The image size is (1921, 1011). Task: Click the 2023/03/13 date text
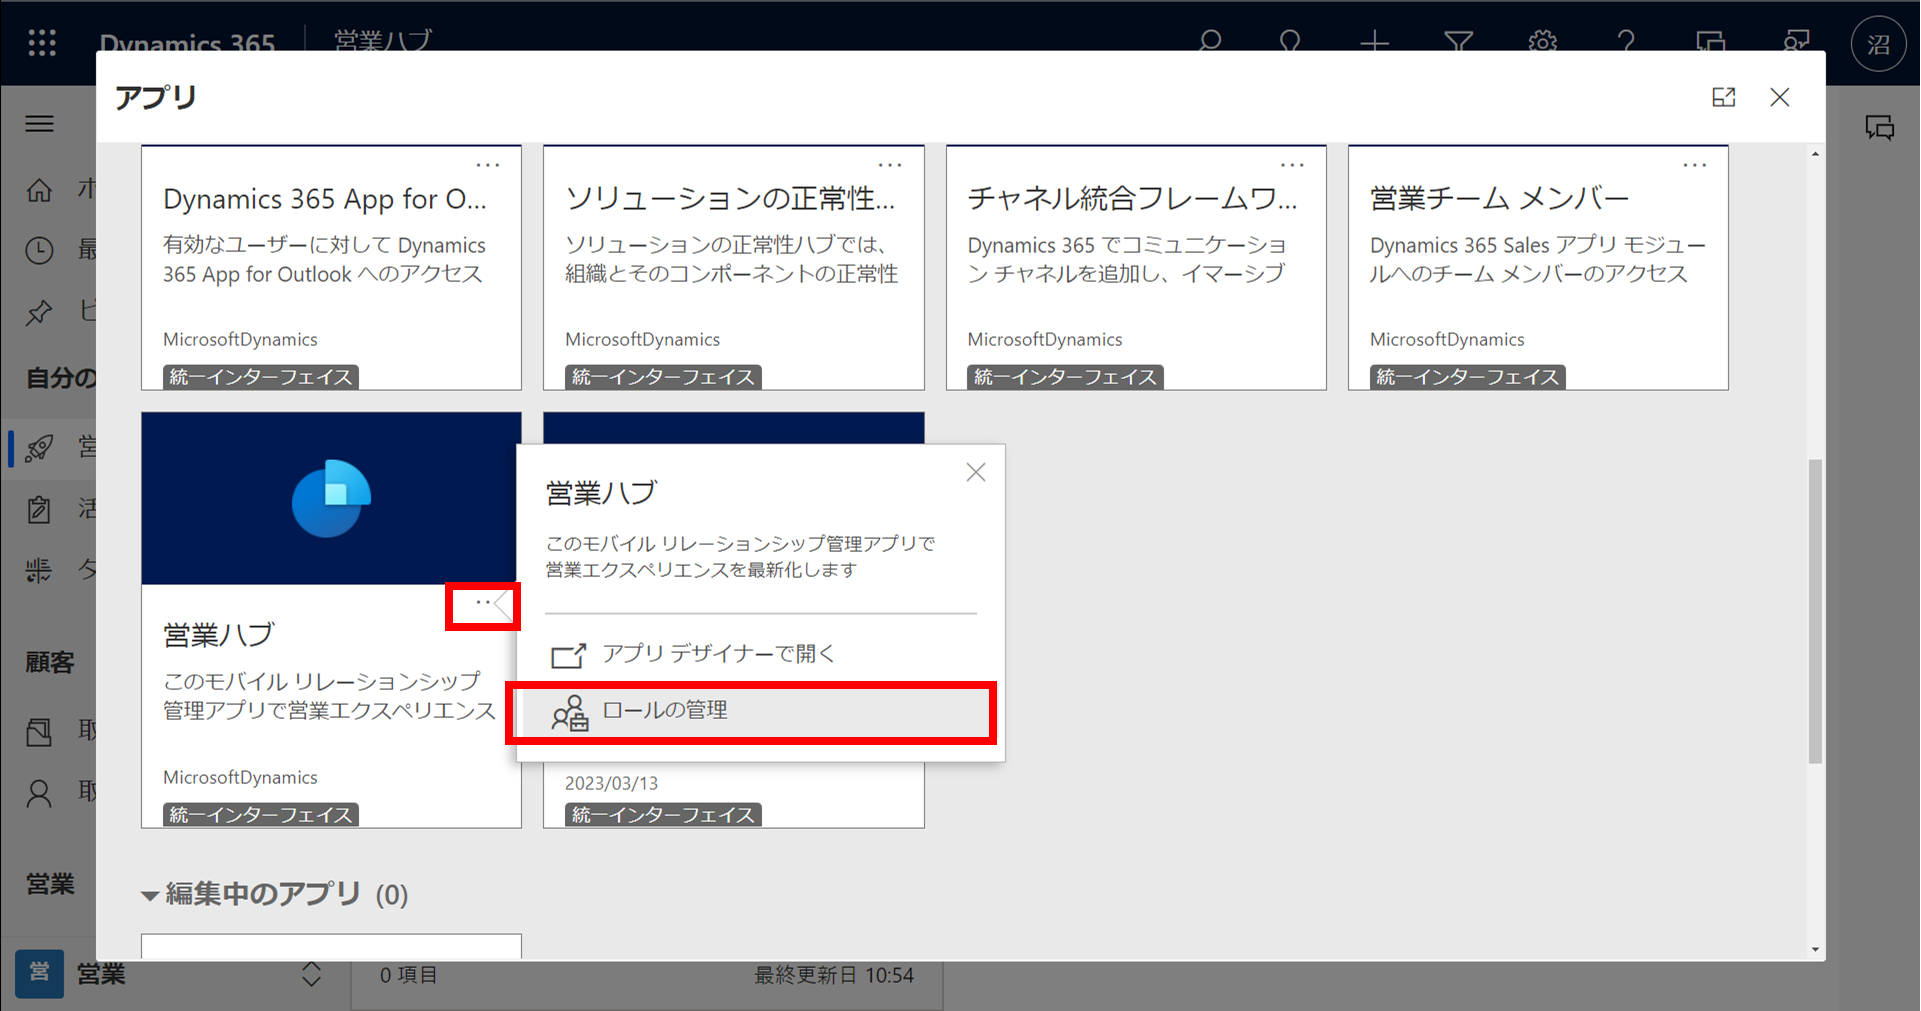[611, 783]
